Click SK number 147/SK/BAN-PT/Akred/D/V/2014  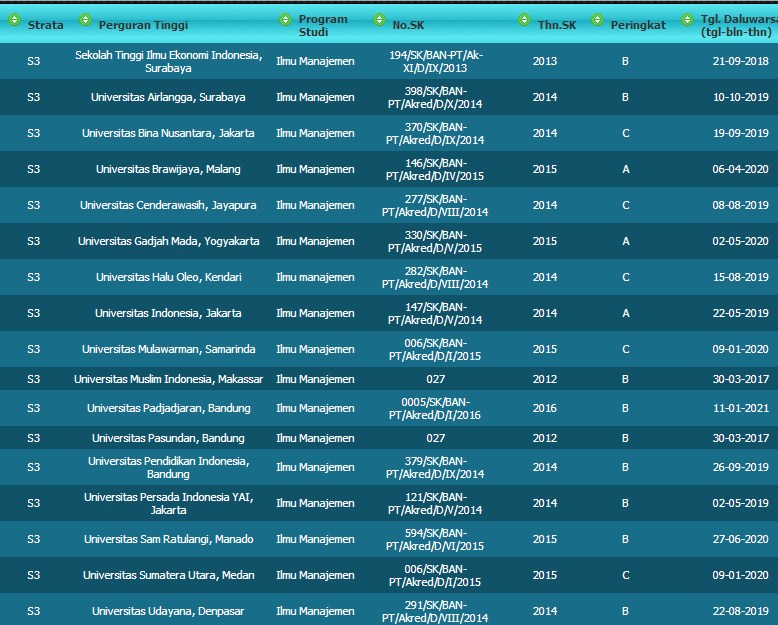point(435,313)
